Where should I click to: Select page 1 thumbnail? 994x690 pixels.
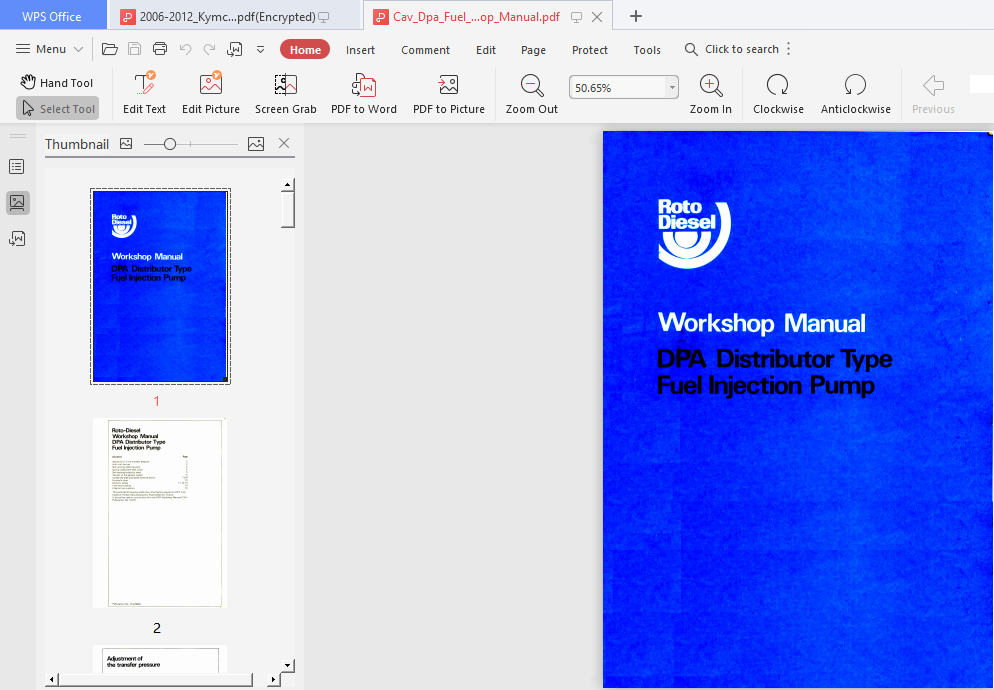pos(160,286)
